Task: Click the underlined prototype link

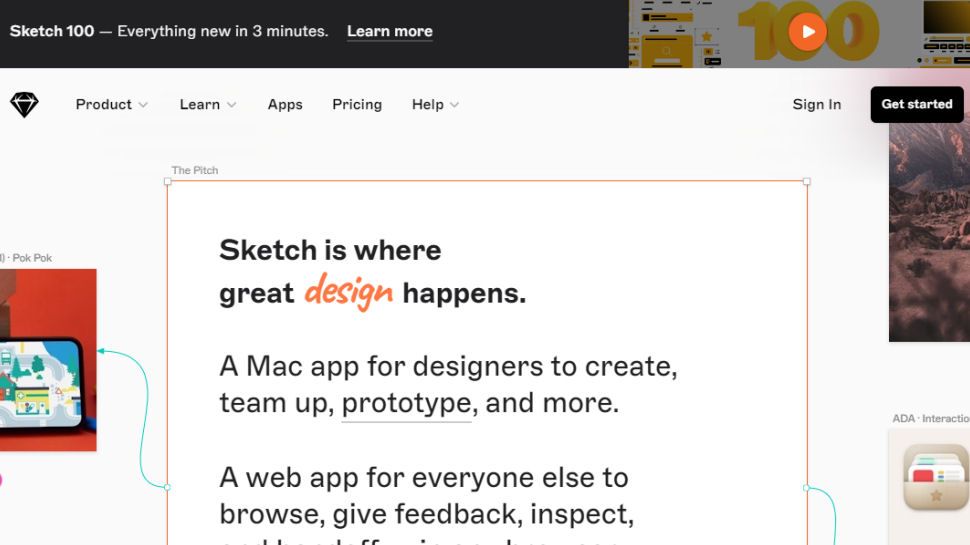Action: (406, 403)
